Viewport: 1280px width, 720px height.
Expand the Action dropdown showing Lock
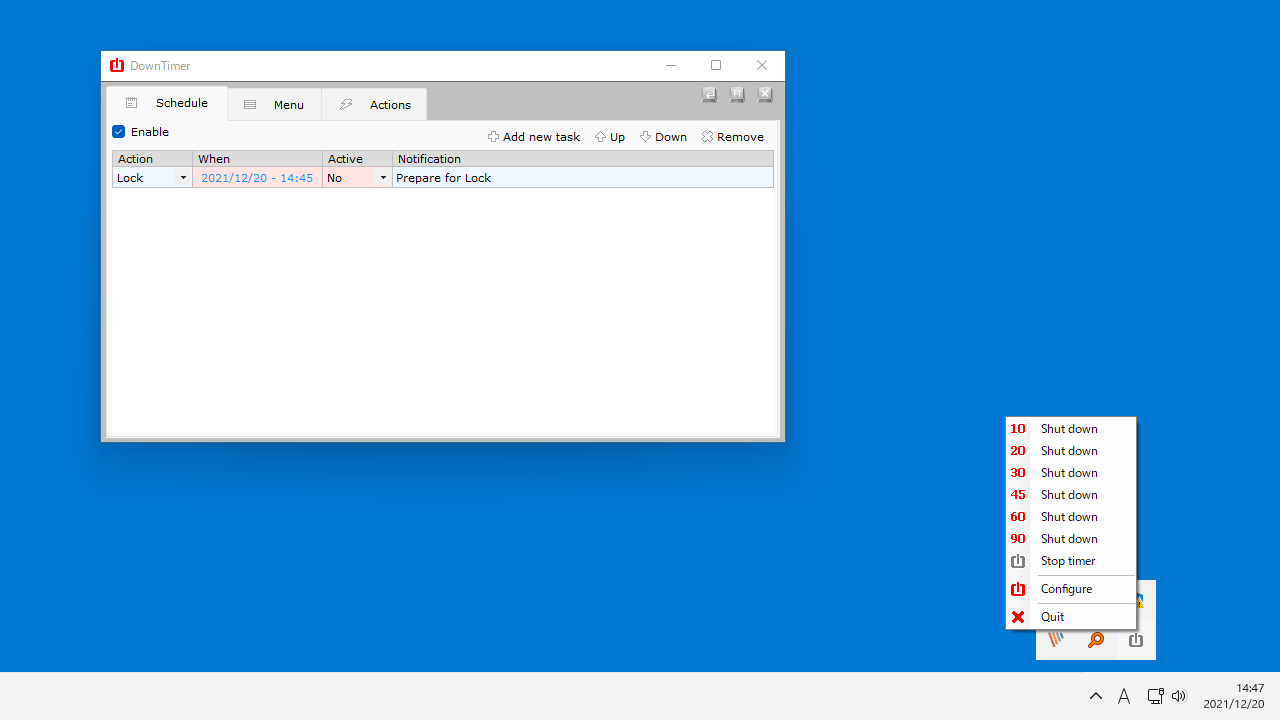pyautogui.click(x=183, y=178)
